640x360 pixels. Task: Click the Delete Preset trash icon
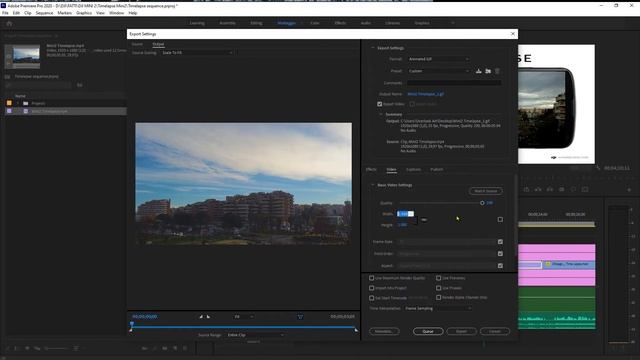[497, 71]
